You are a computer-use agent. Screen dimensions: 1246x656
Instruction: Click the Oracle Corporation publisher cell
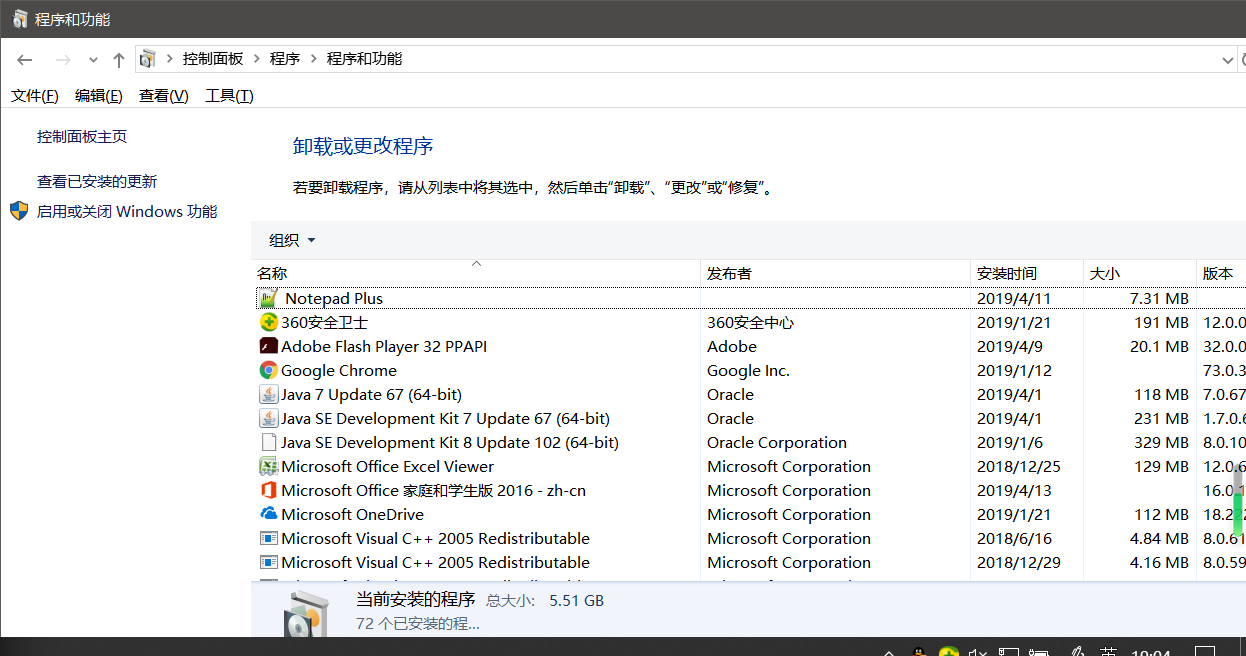tap(777, 442)
